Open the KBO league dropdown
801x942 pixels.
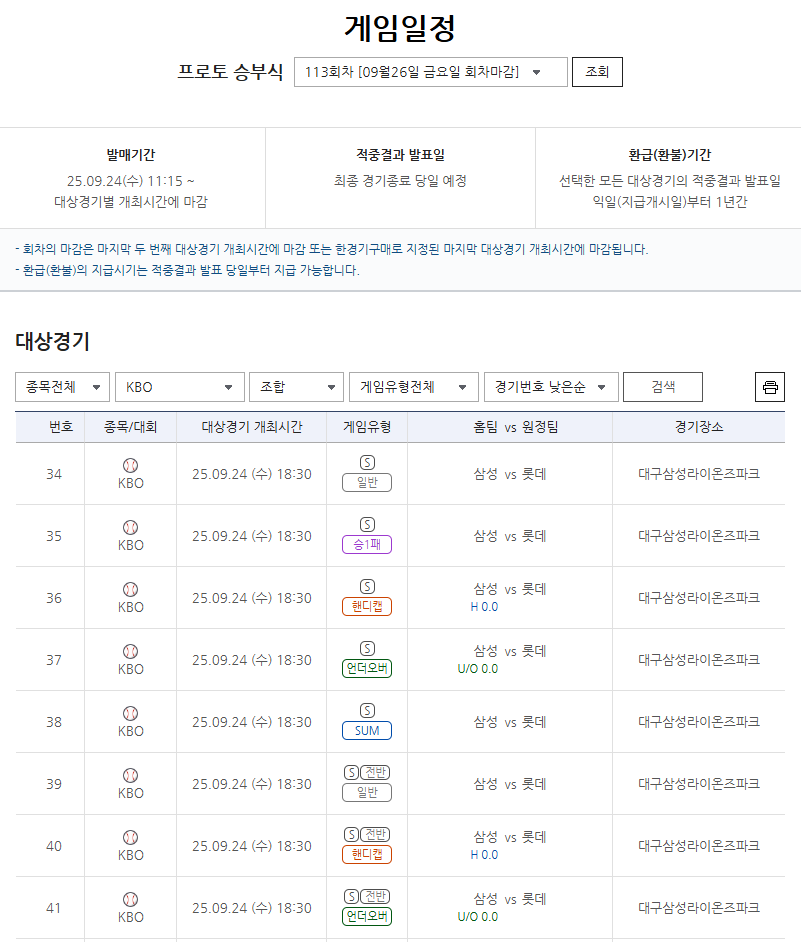[x=179, y=386]
